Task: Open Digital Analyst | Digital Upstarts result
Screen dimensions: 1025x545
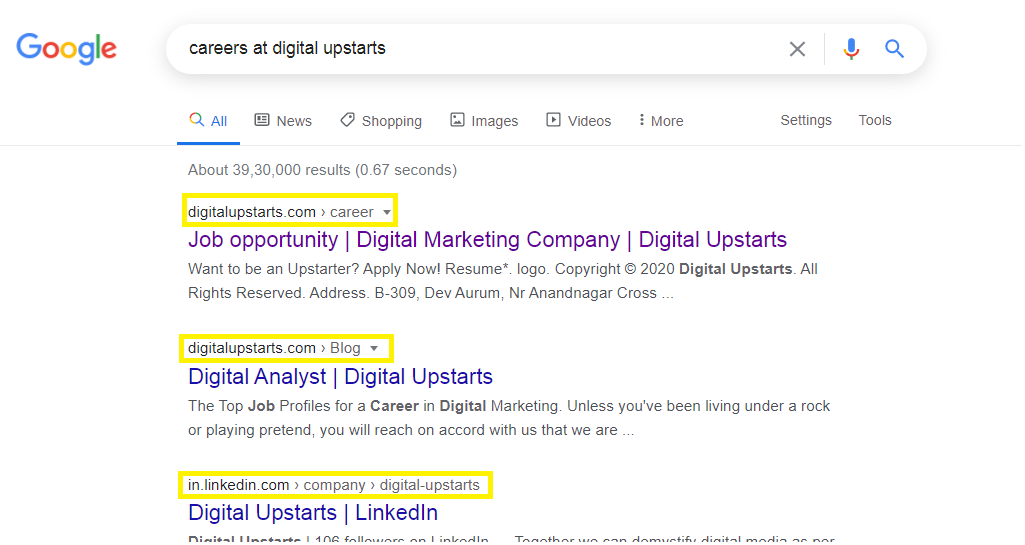Action: click(x=340, y=376)
